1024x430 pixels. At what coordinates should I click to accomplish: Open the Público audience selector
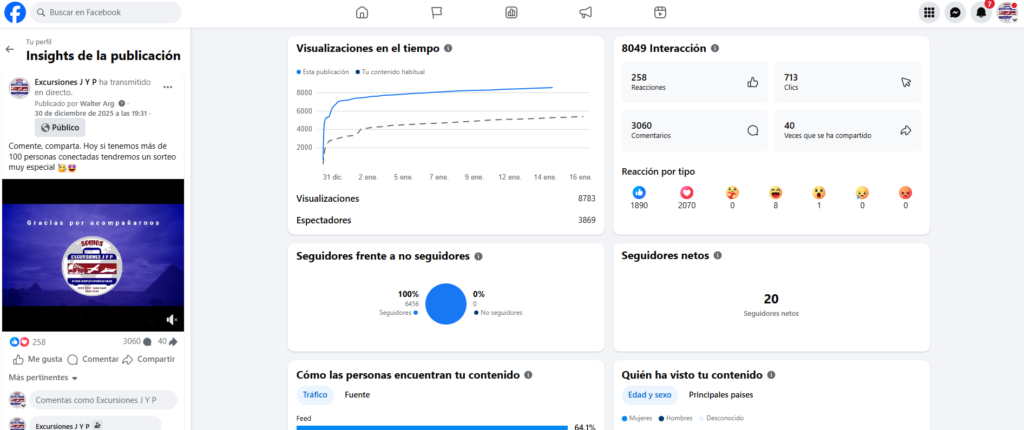click(x=60, y=127)
